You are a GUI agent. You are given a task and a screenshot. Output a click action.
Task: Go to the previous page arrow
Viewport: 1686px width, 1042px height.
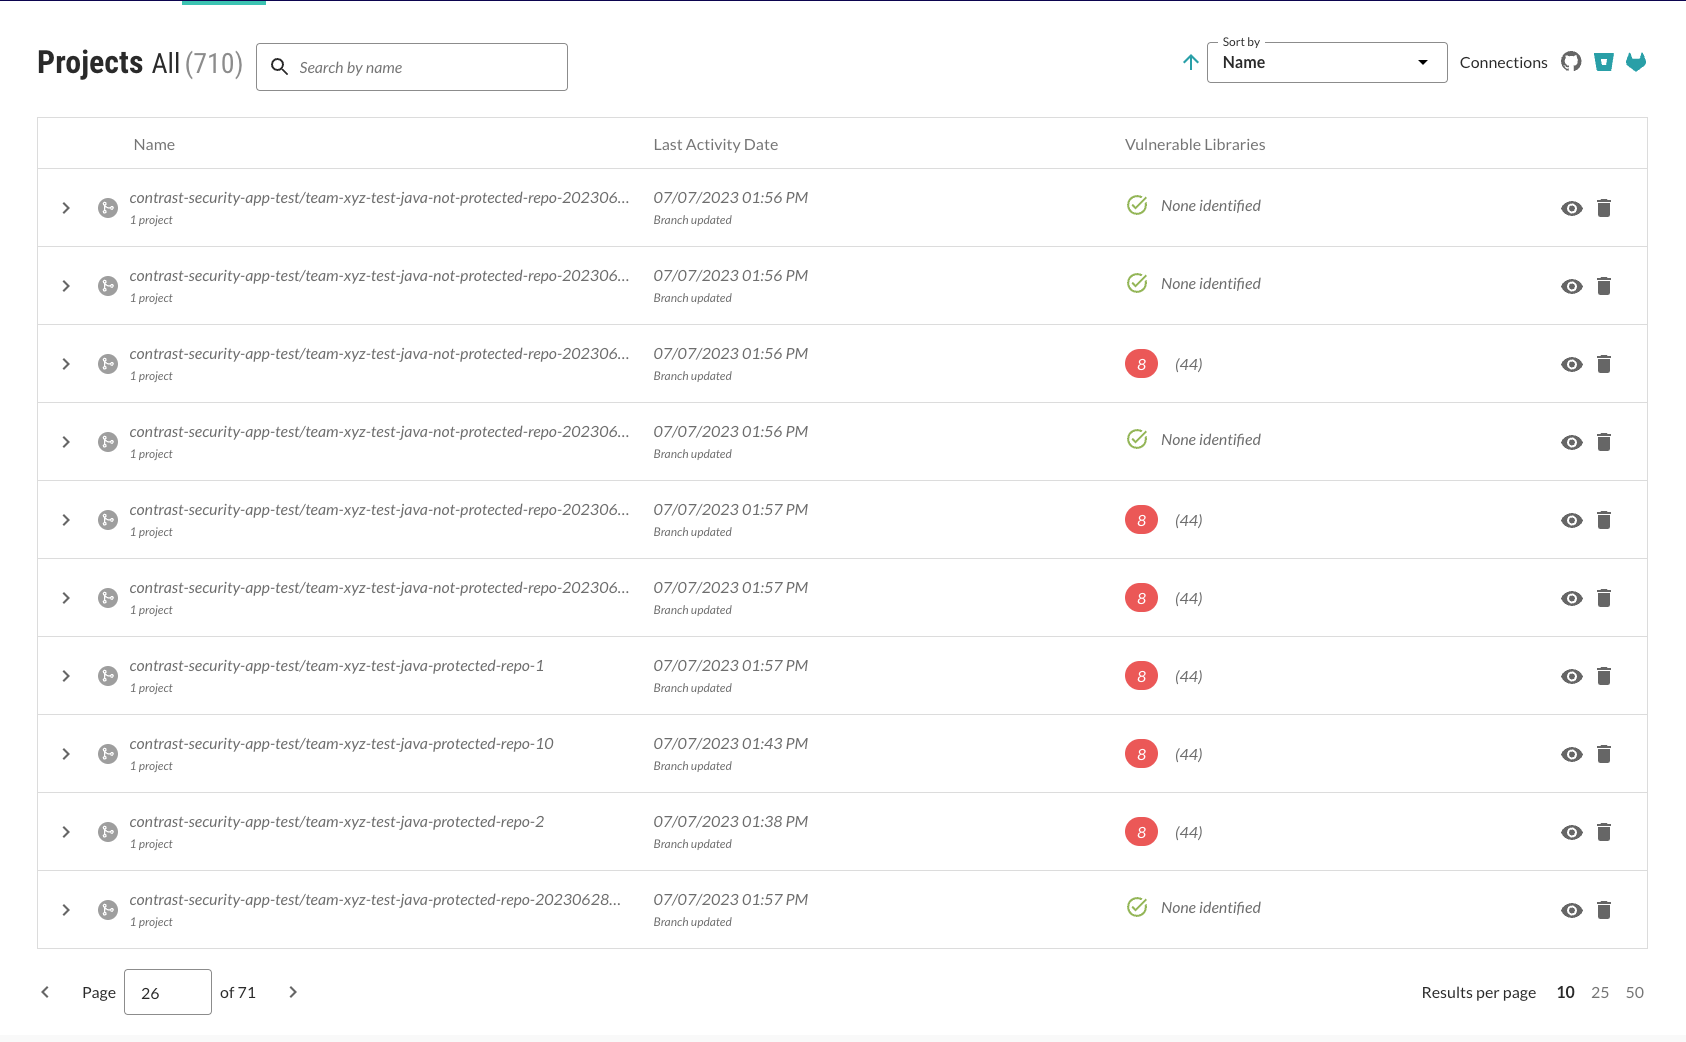(x=45, y=992)
